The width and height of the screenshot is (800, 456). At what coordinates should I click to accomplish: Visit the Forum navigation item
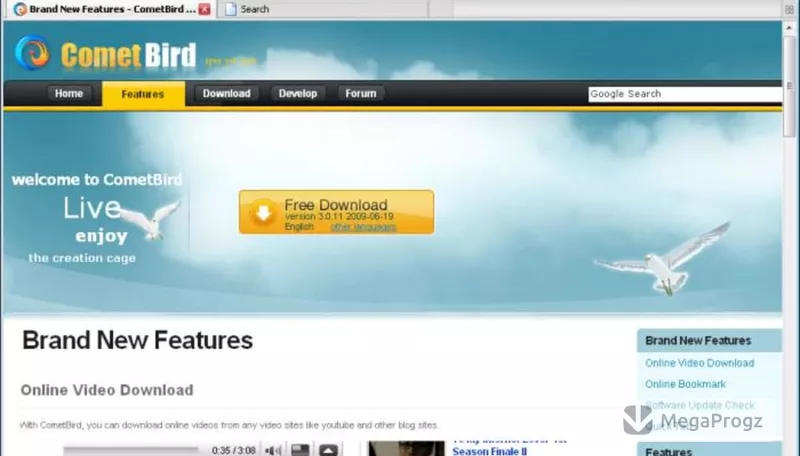tap(361, 93)
